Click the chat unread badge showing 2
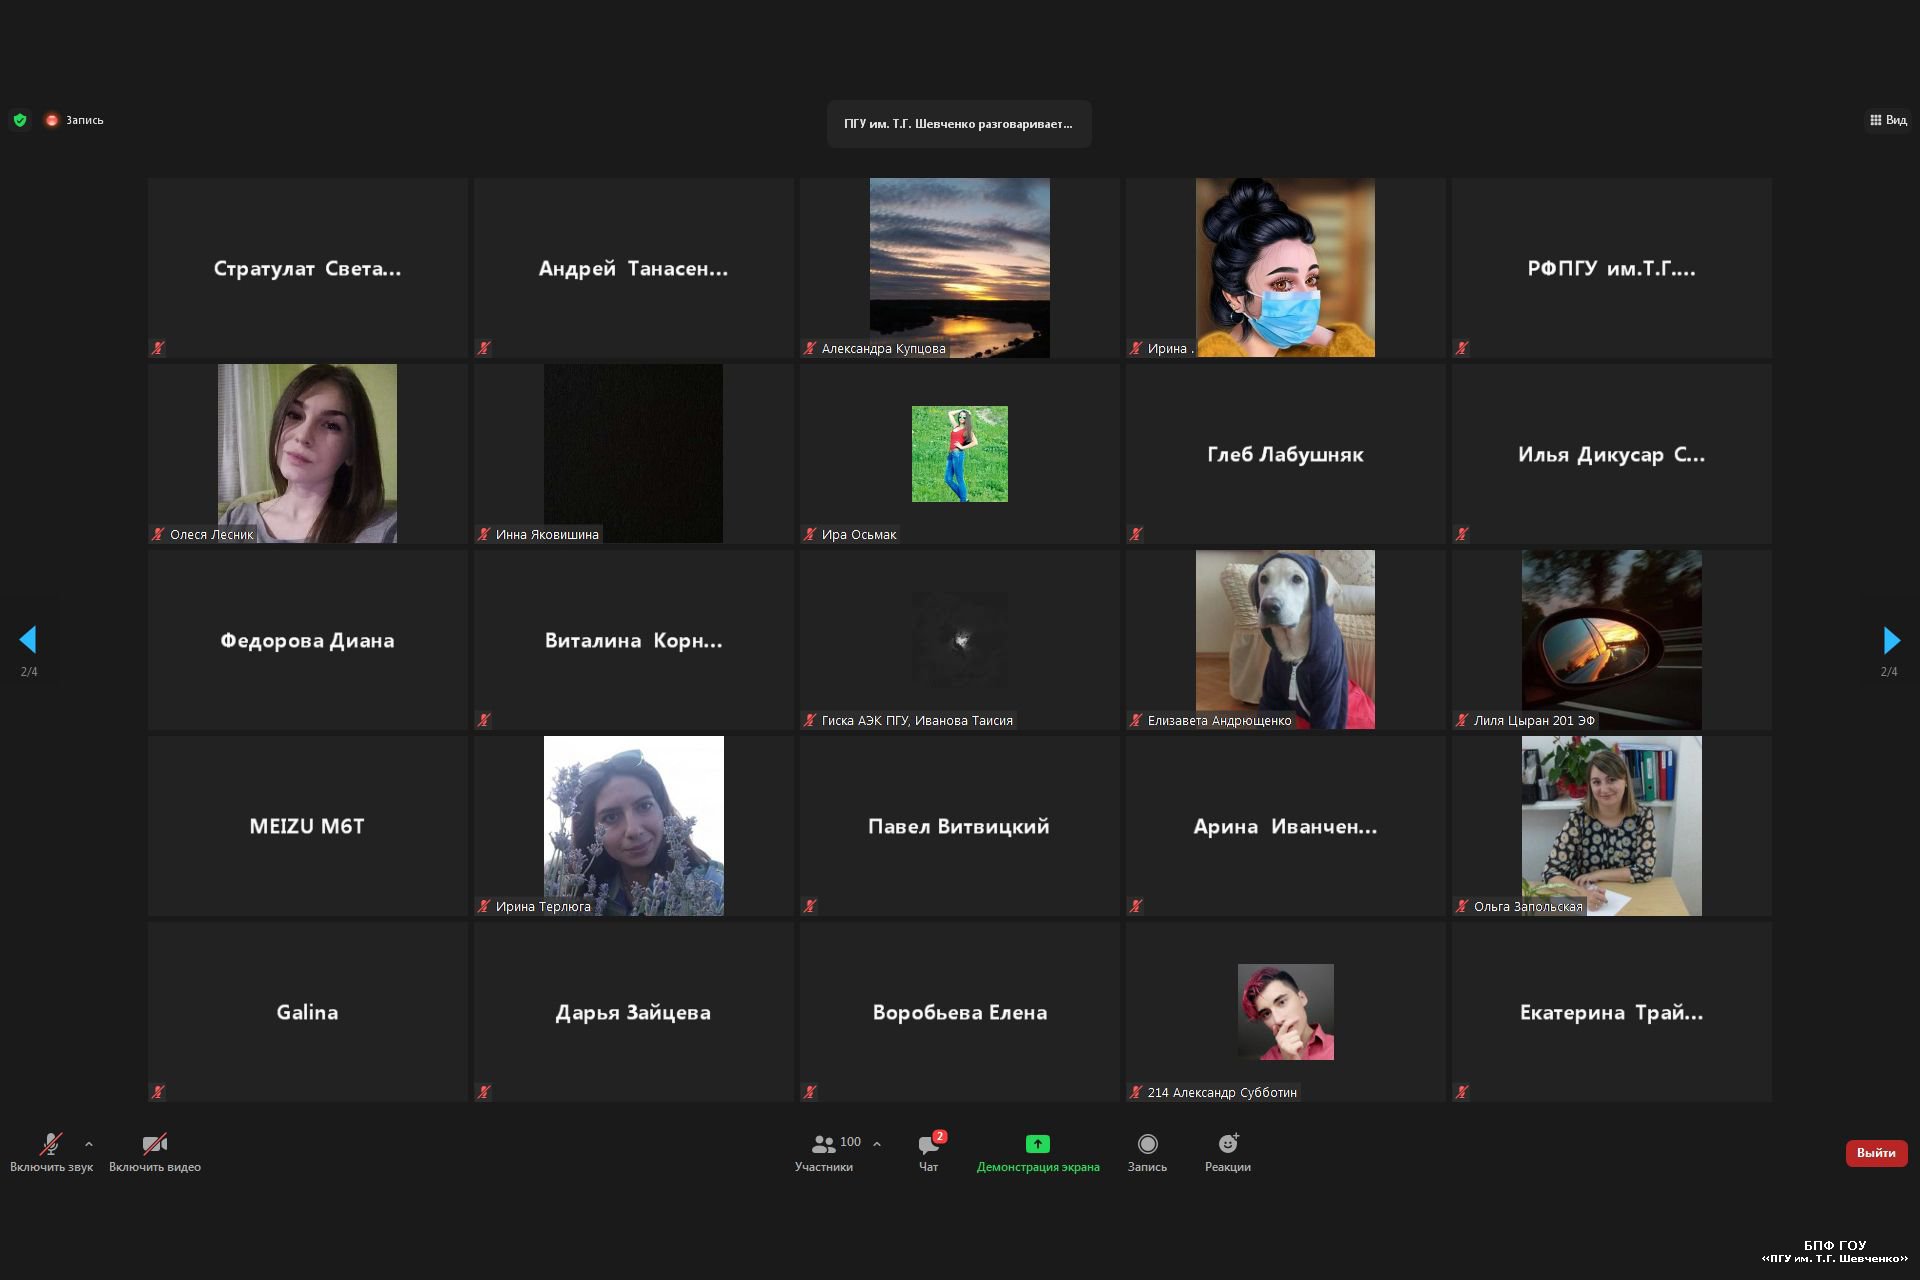The width and height of the screenshot is (1920, 1280). click(940, 1136)
